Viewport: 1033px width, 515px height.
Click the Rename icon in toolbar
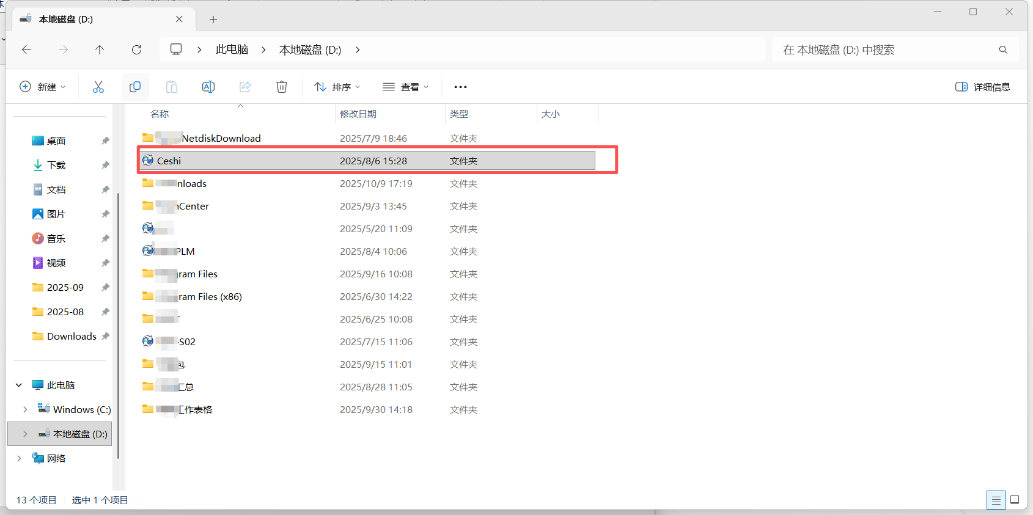(208, 87)
